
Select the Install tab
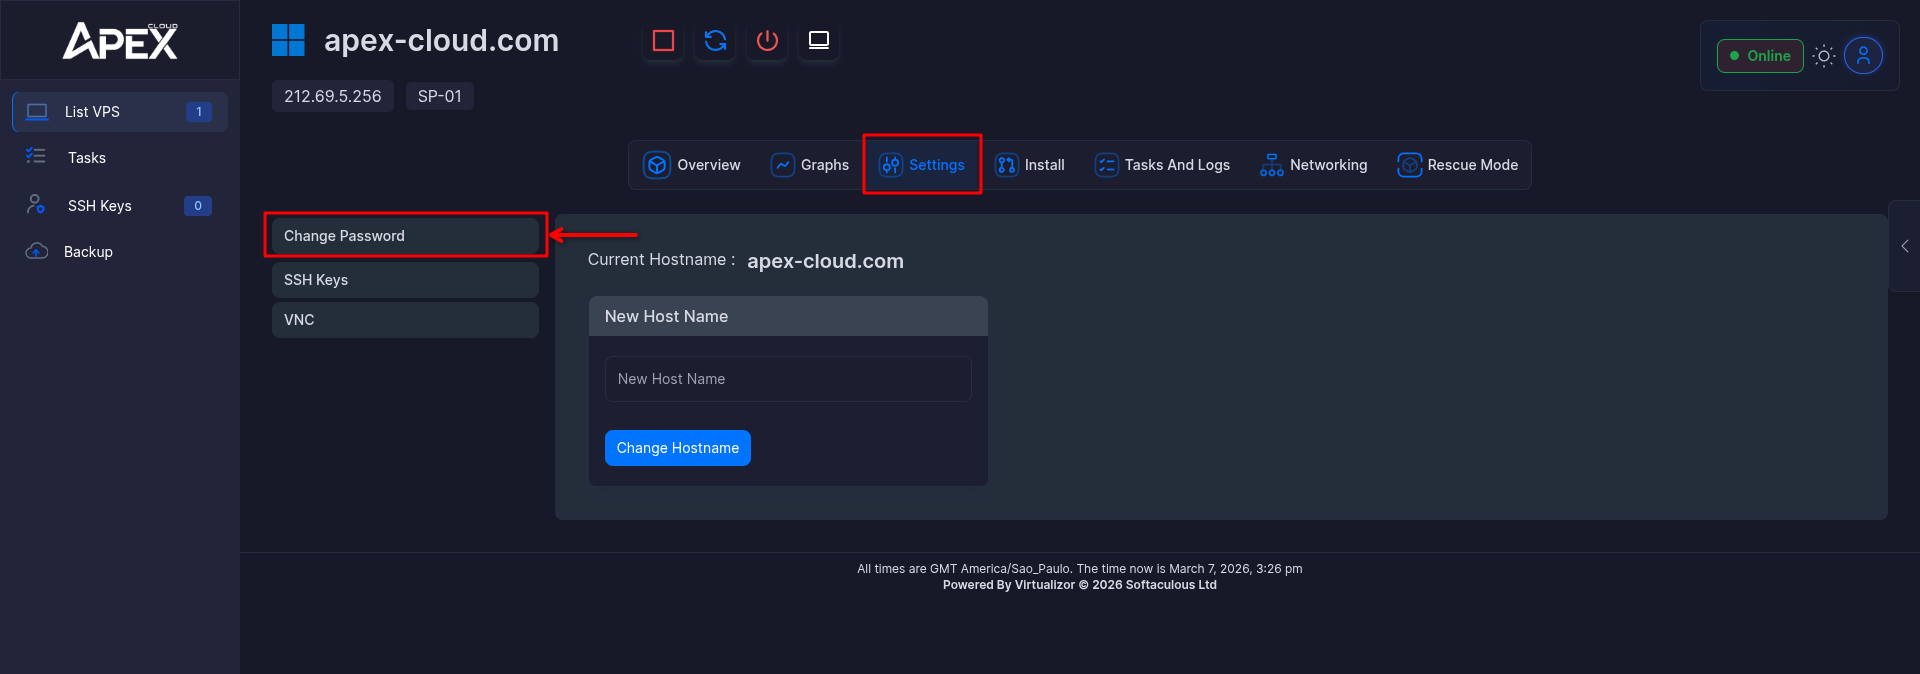[1030, 165]
